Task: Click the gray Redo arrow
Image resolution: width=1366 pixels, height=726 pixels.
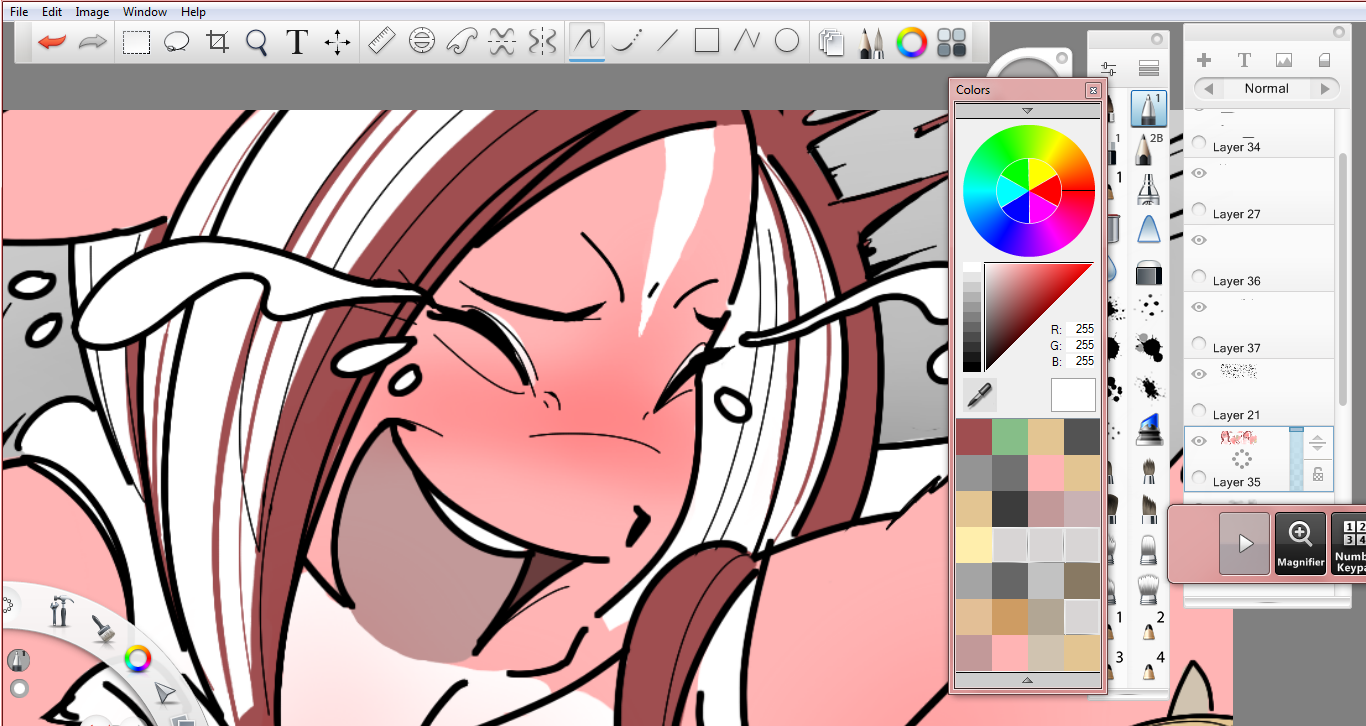Action: click(x=92, y=41)
